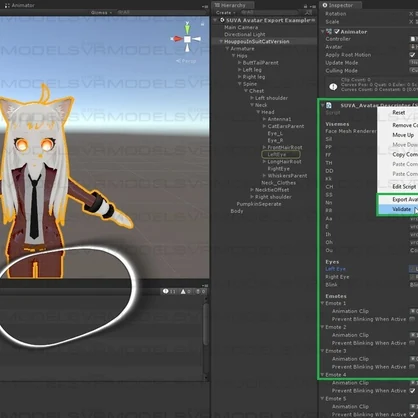Click the Unity scene icon beside SUVA Avatar Export Example
The width and height of the screenshot is (418, 418).
tap(222, 20)
